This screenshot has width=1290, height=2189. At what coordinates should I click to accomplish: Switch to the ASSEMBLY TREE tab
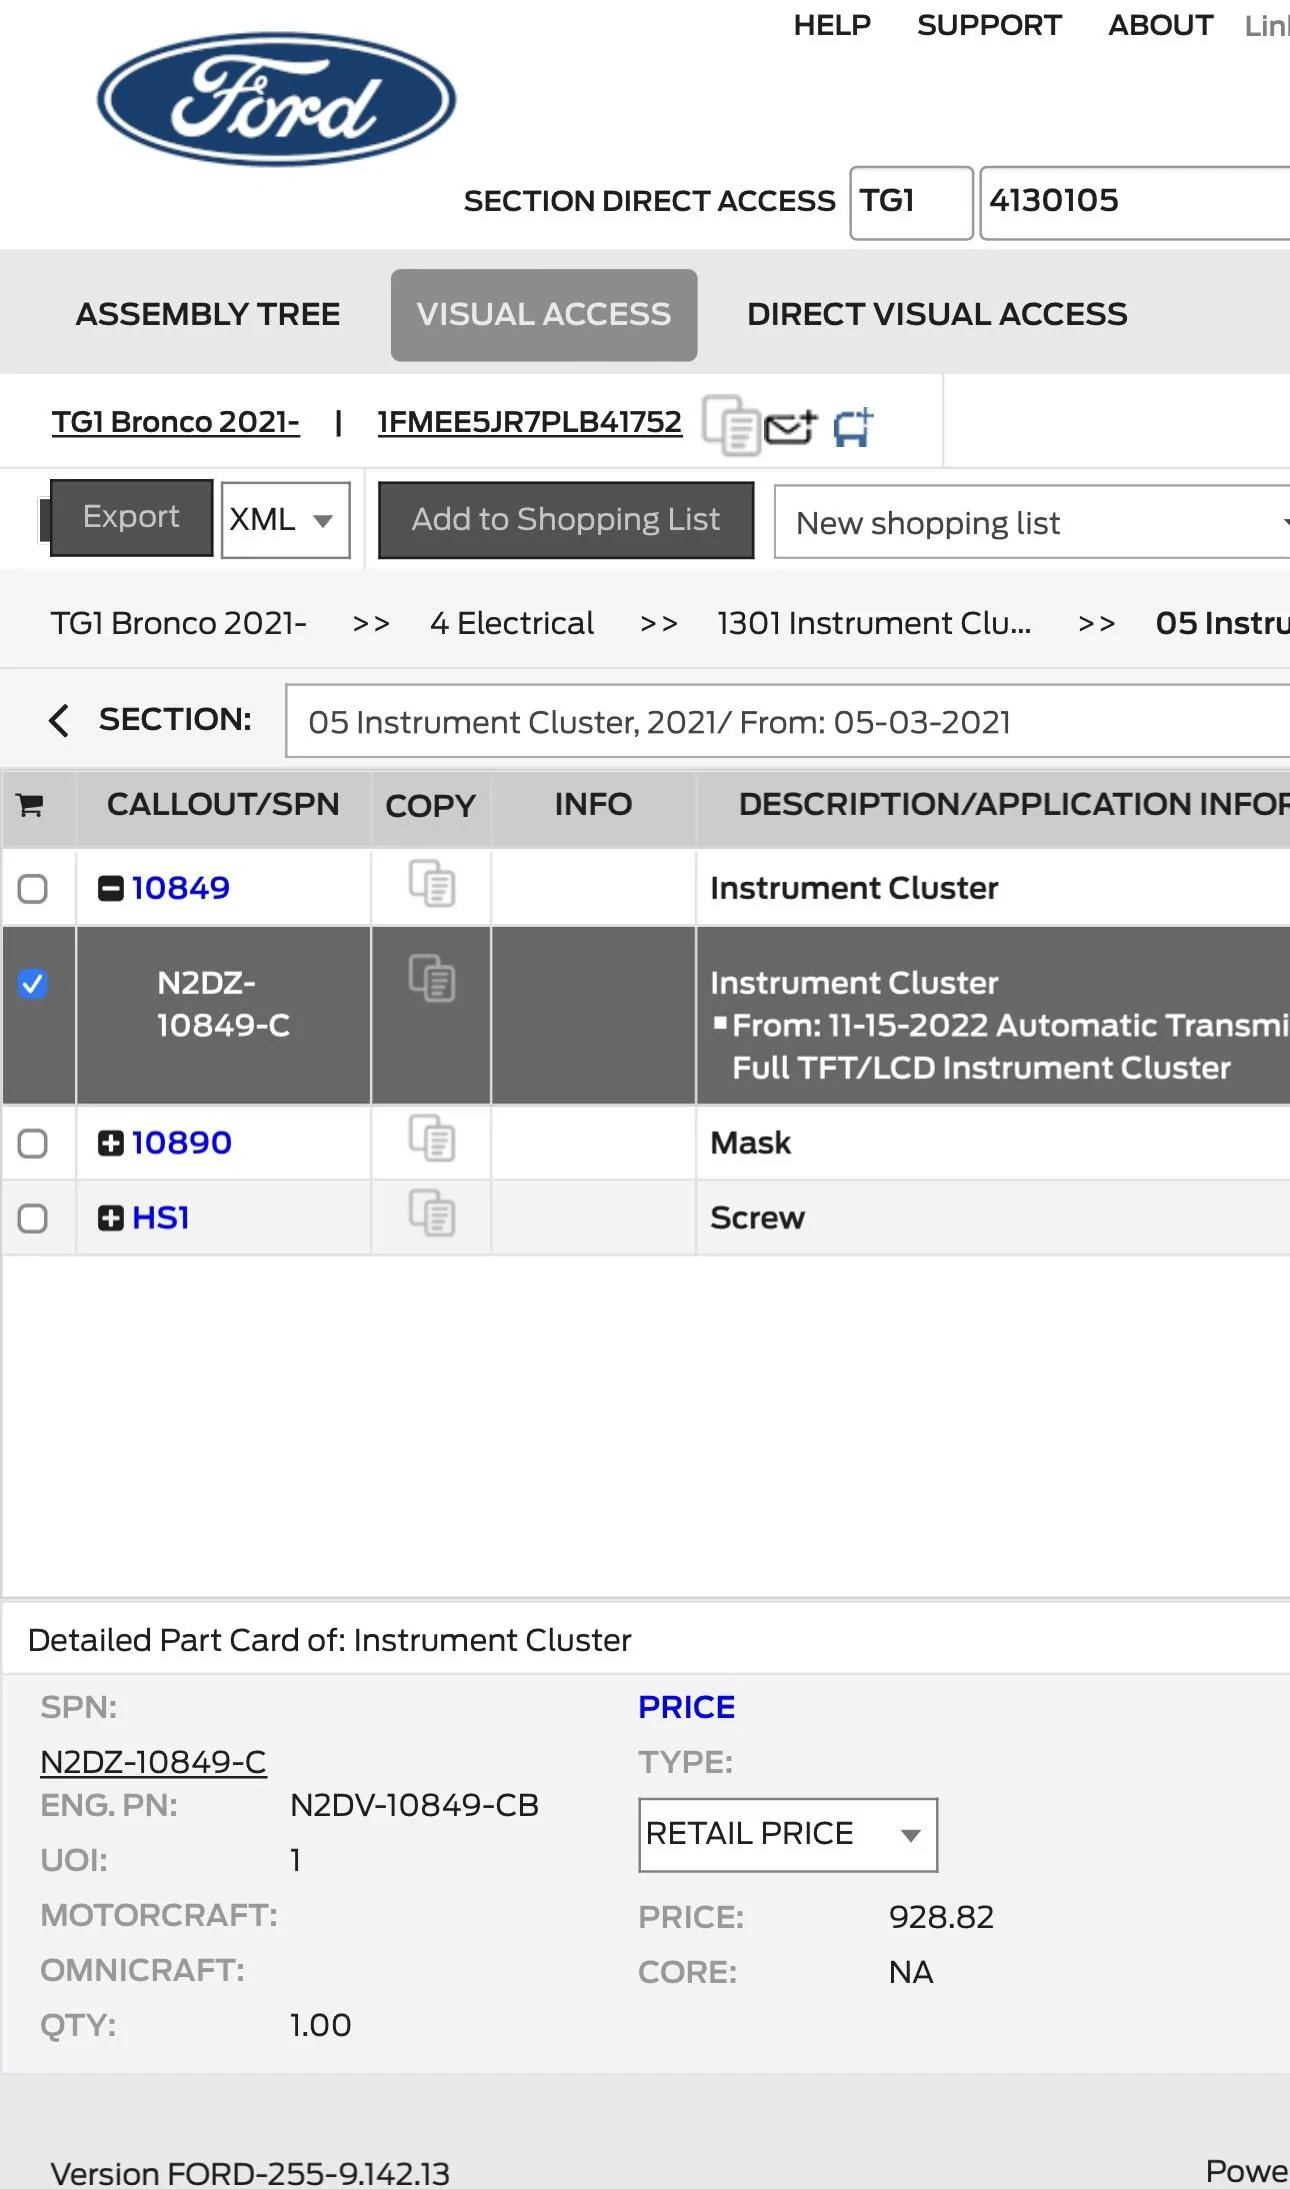[208, 314]
